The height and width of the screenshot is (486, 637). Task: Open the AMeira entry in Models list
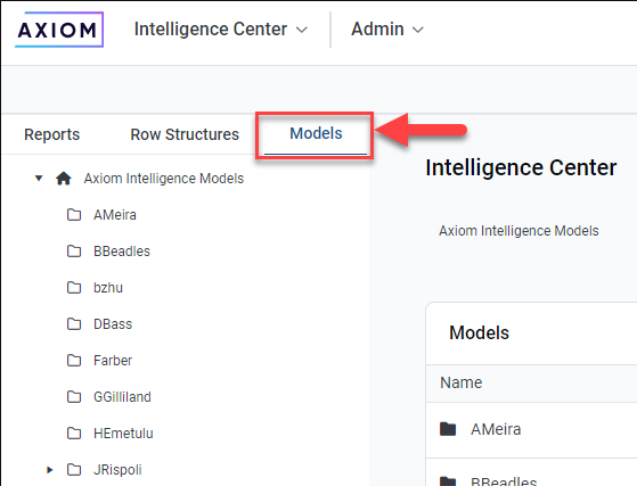(x=495, y=430)
